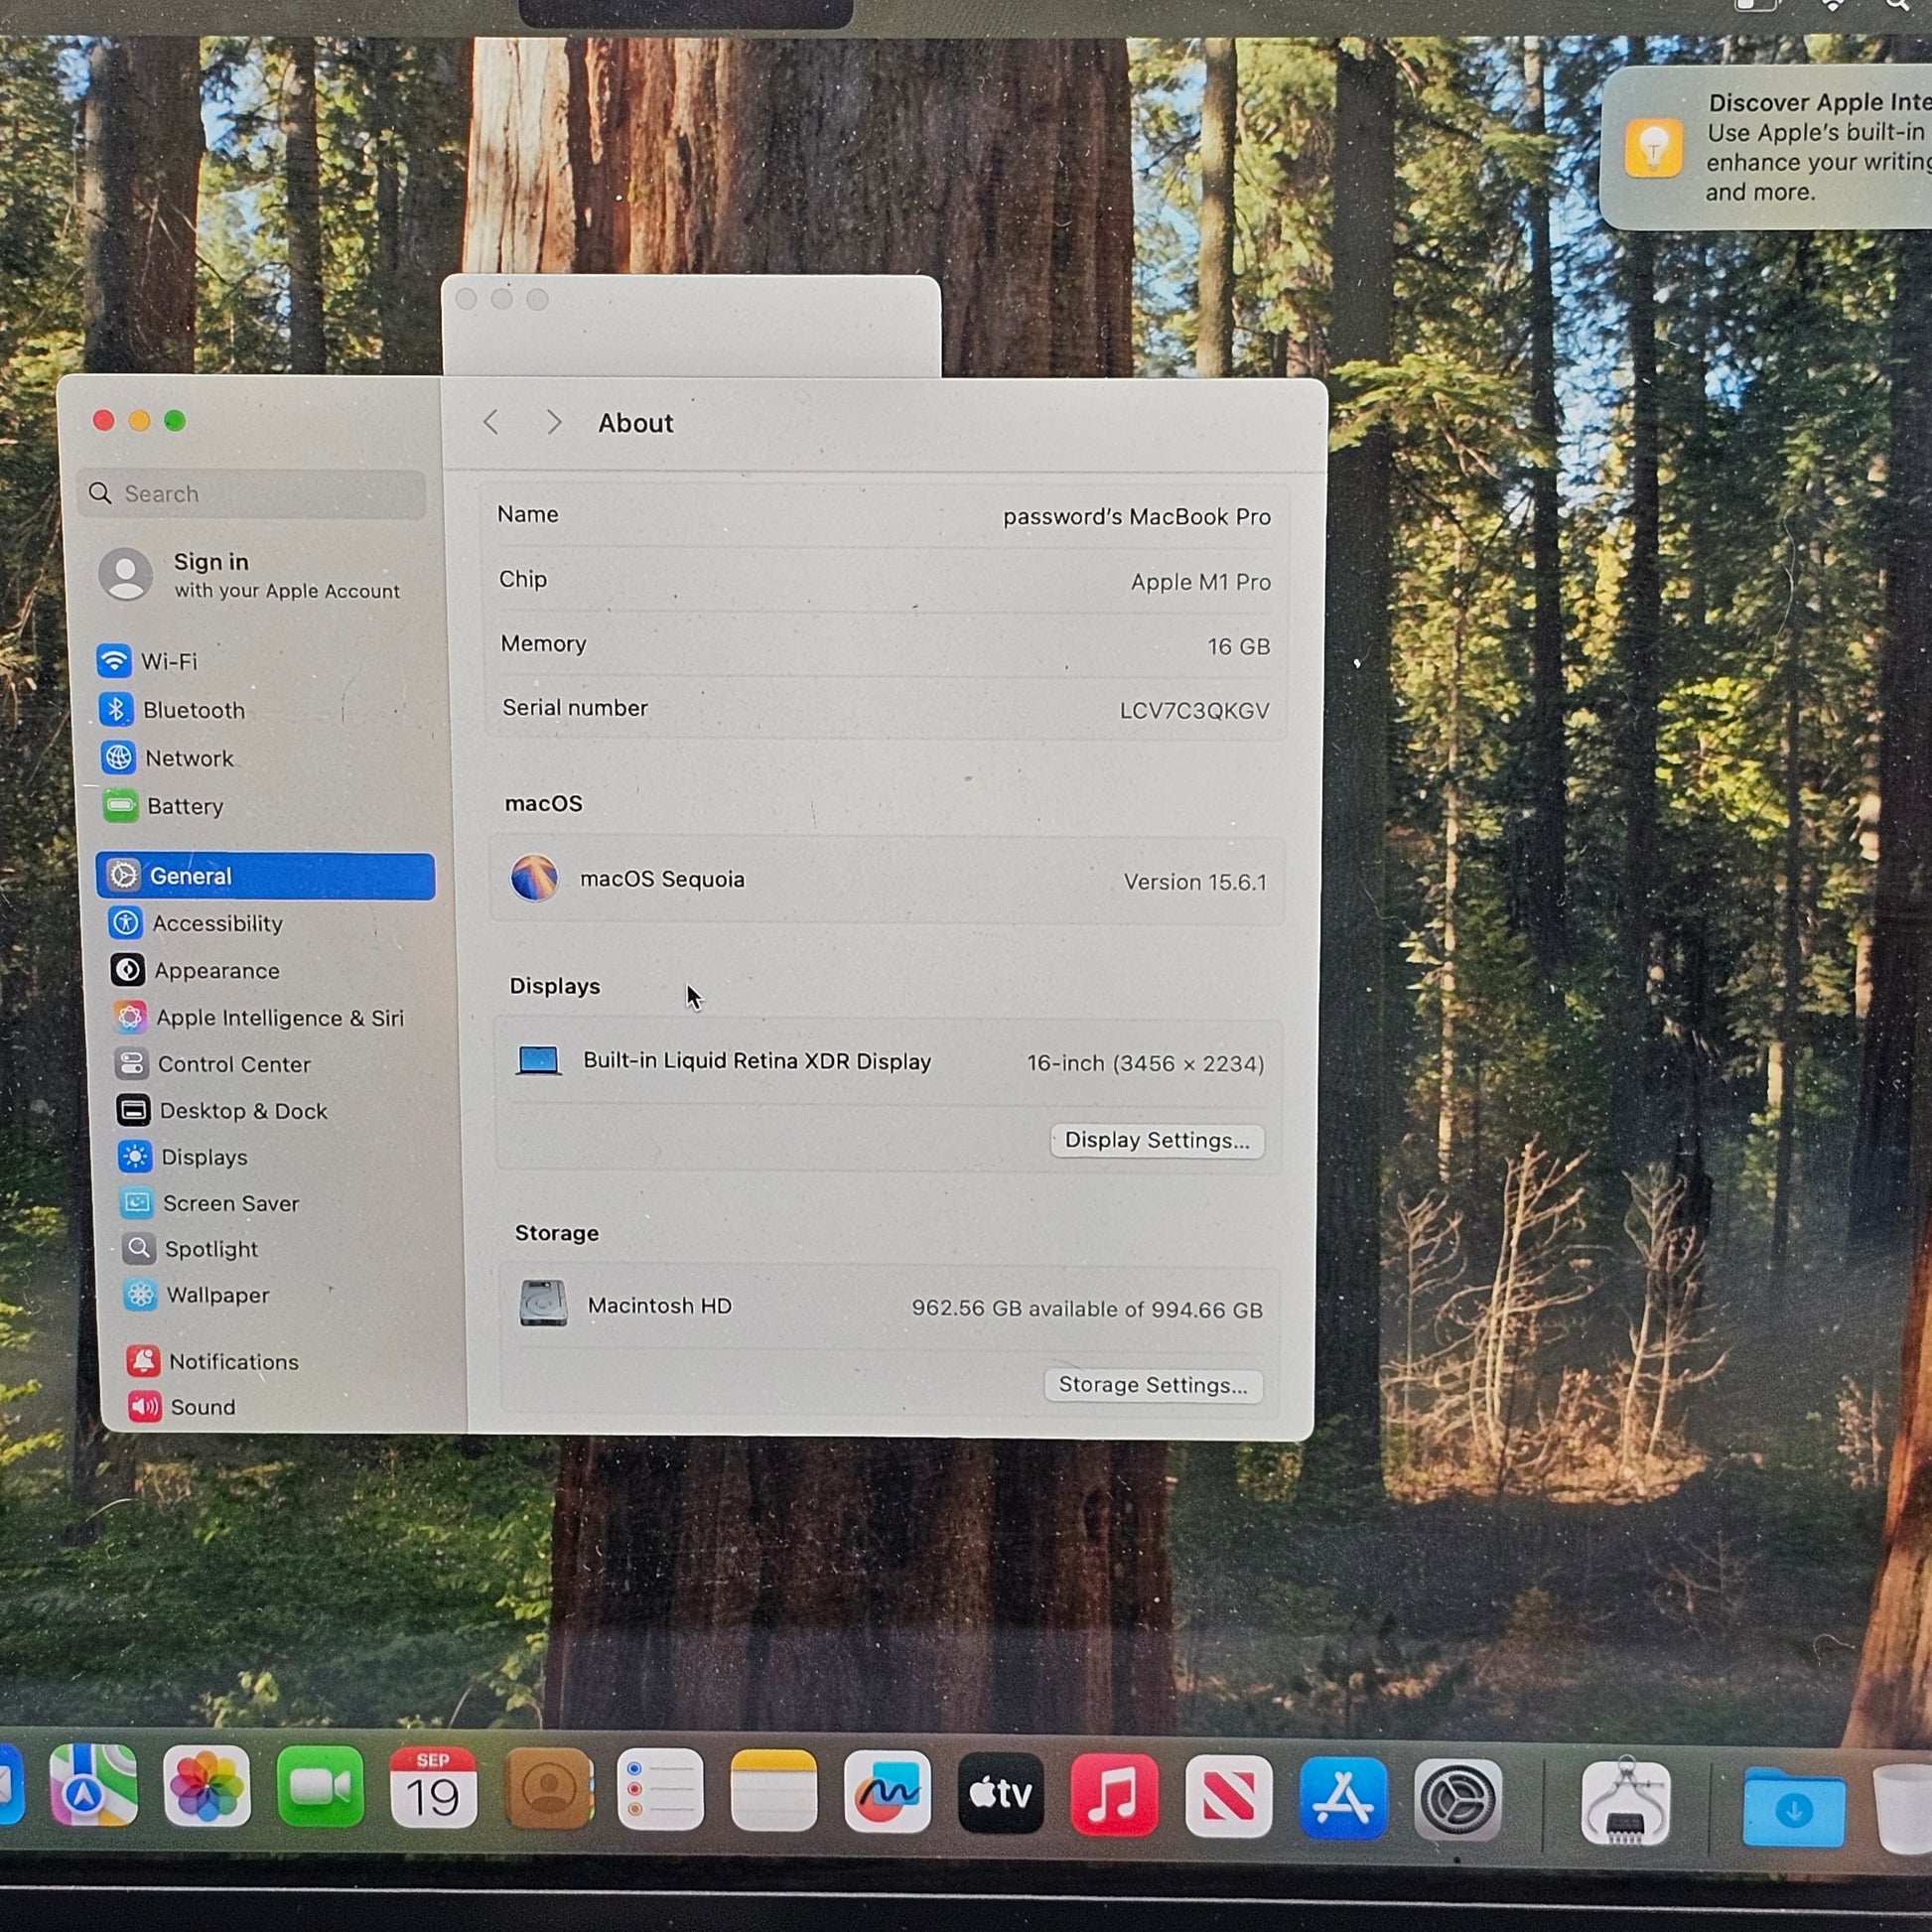
Task: Click Sign in with your Apple Account
Action: point(250,575)
